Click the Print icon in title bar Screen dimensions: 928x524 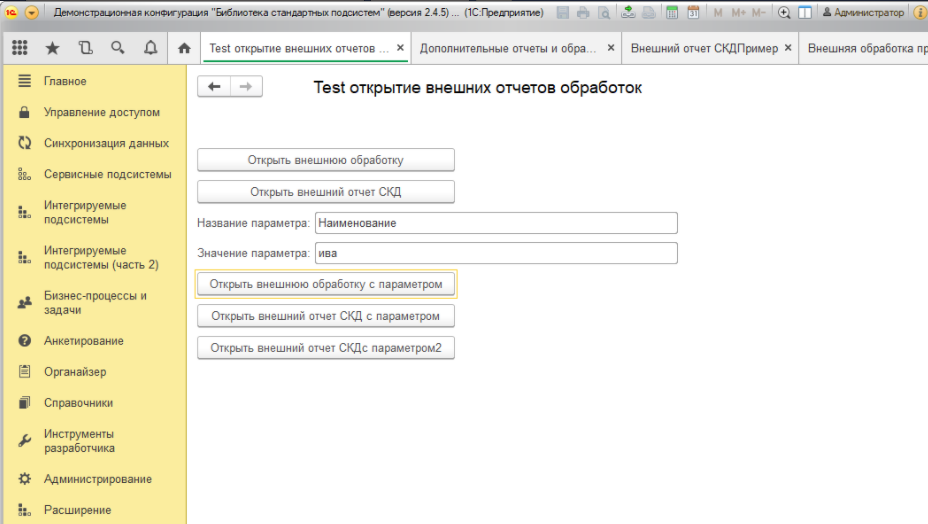click(583, 12)
